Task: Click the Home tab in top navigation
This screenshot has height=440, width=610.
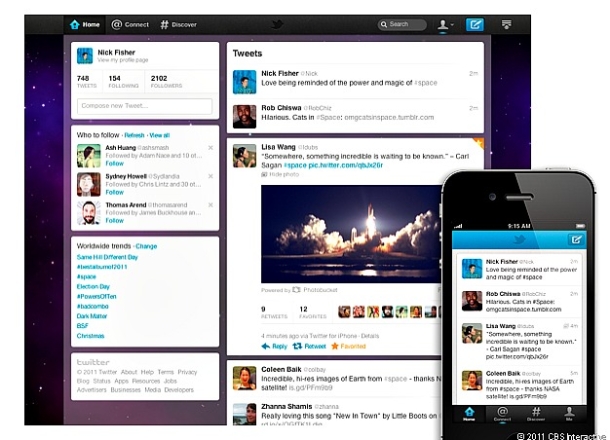Action: [86, 24]
